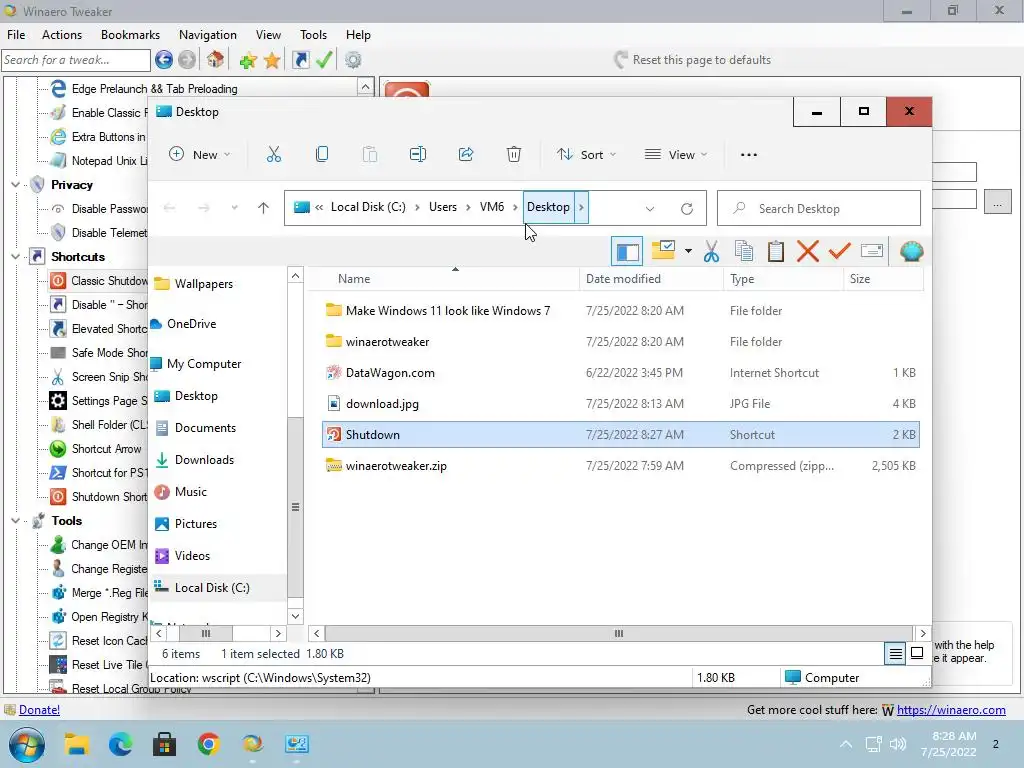Screen dimensions: 1024x768
Task: Open the Bookmarks menu
Action: (x=130, y=35)
